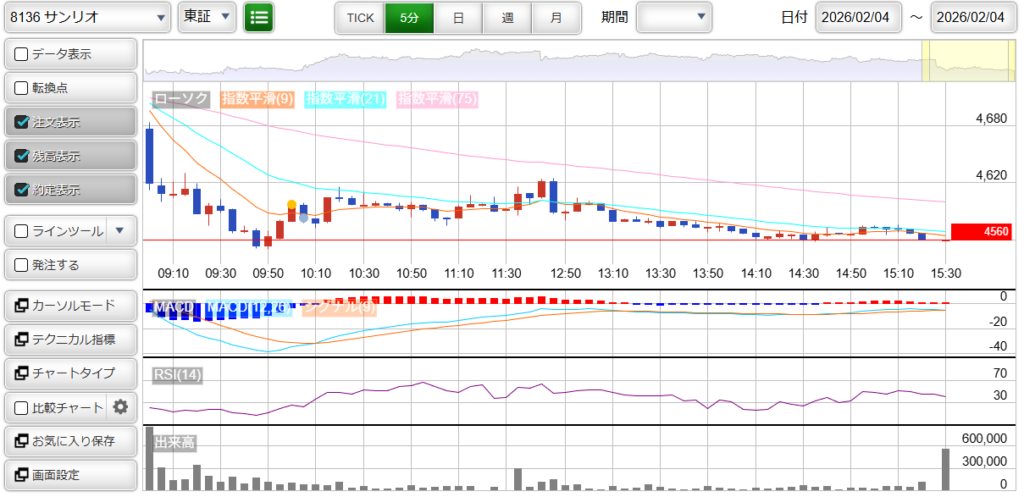
Task: Click the 発注する order button
Action: [70, 265]
